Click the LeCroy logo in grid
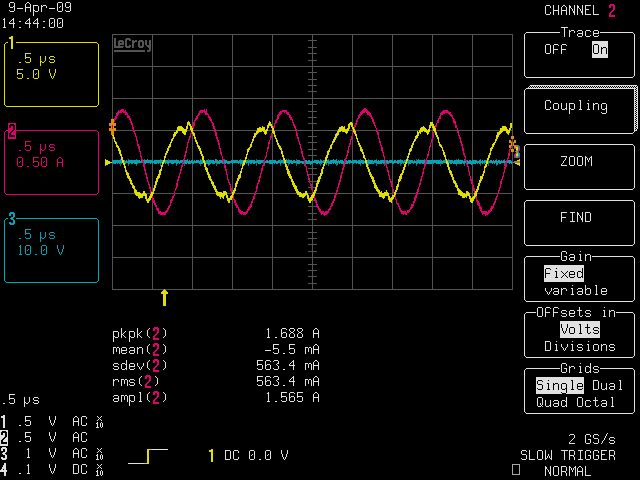The height and width of the screenshot is (480, 640). (132, 44)
